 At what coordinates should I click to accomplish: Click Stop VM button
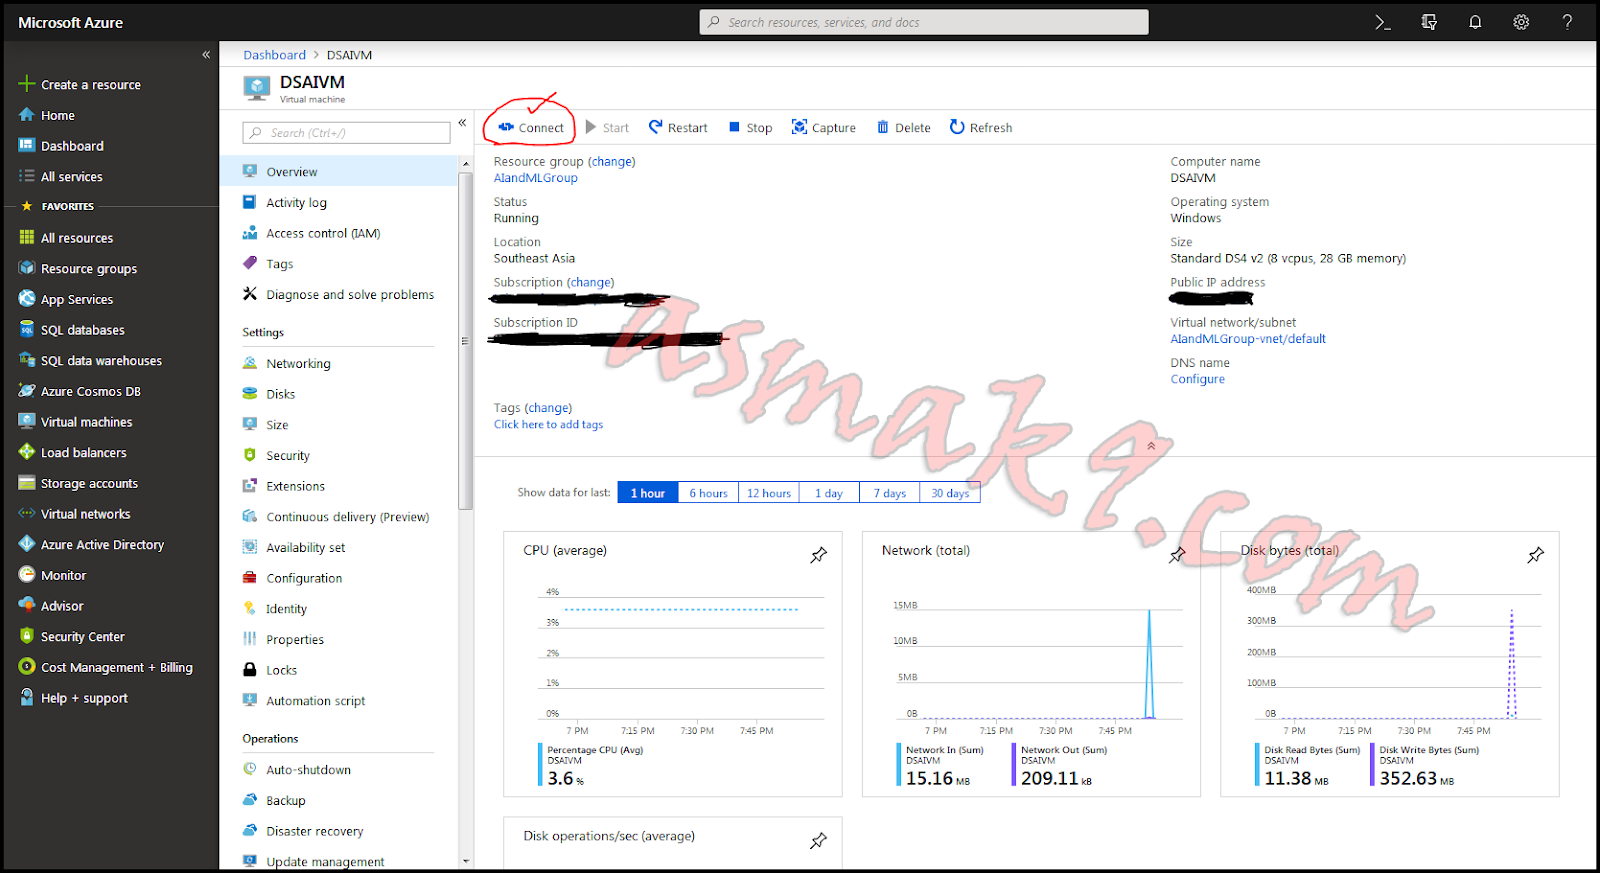pos(750,128)
